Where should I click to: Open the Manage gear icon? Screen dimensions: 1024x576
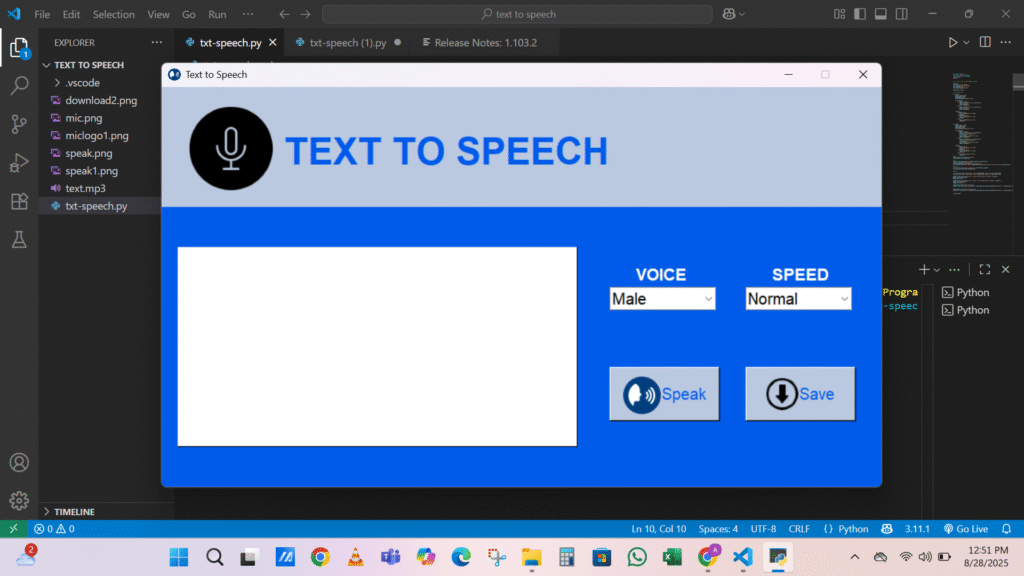[x=19, y=500]
